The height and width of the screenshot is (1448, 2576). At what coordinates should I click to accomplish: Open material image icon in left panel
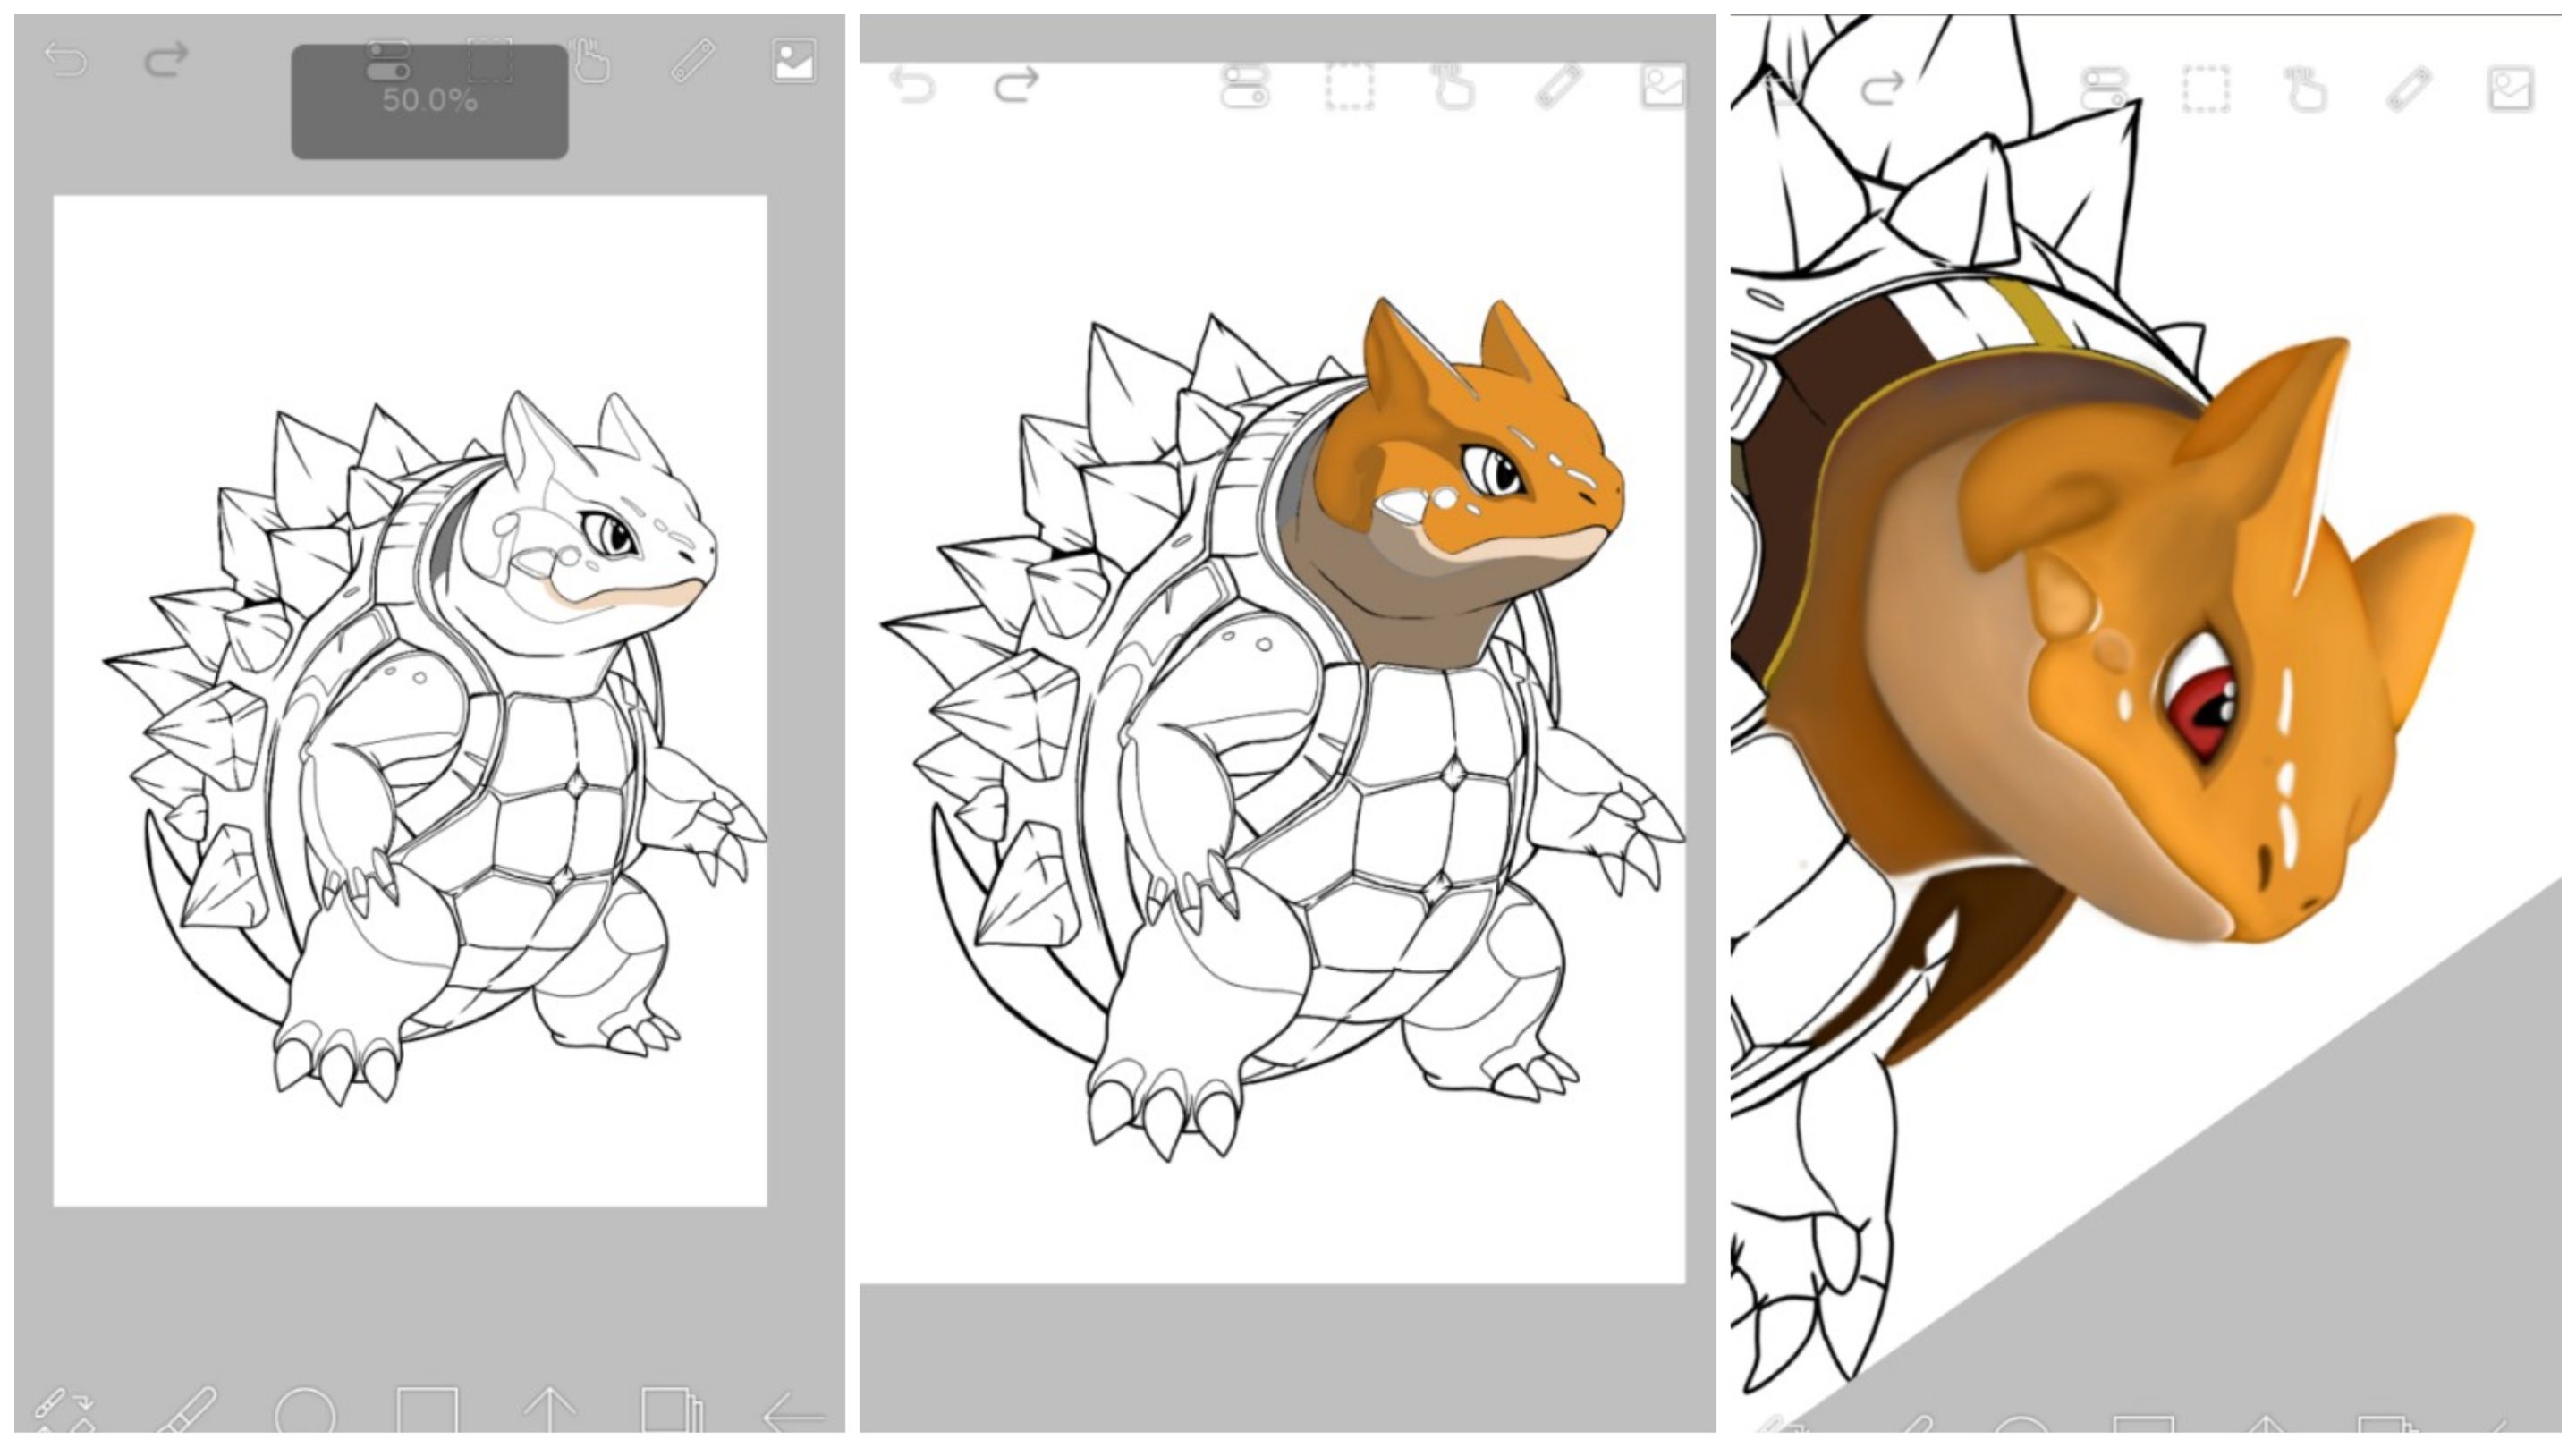click(x=795, y=61)
